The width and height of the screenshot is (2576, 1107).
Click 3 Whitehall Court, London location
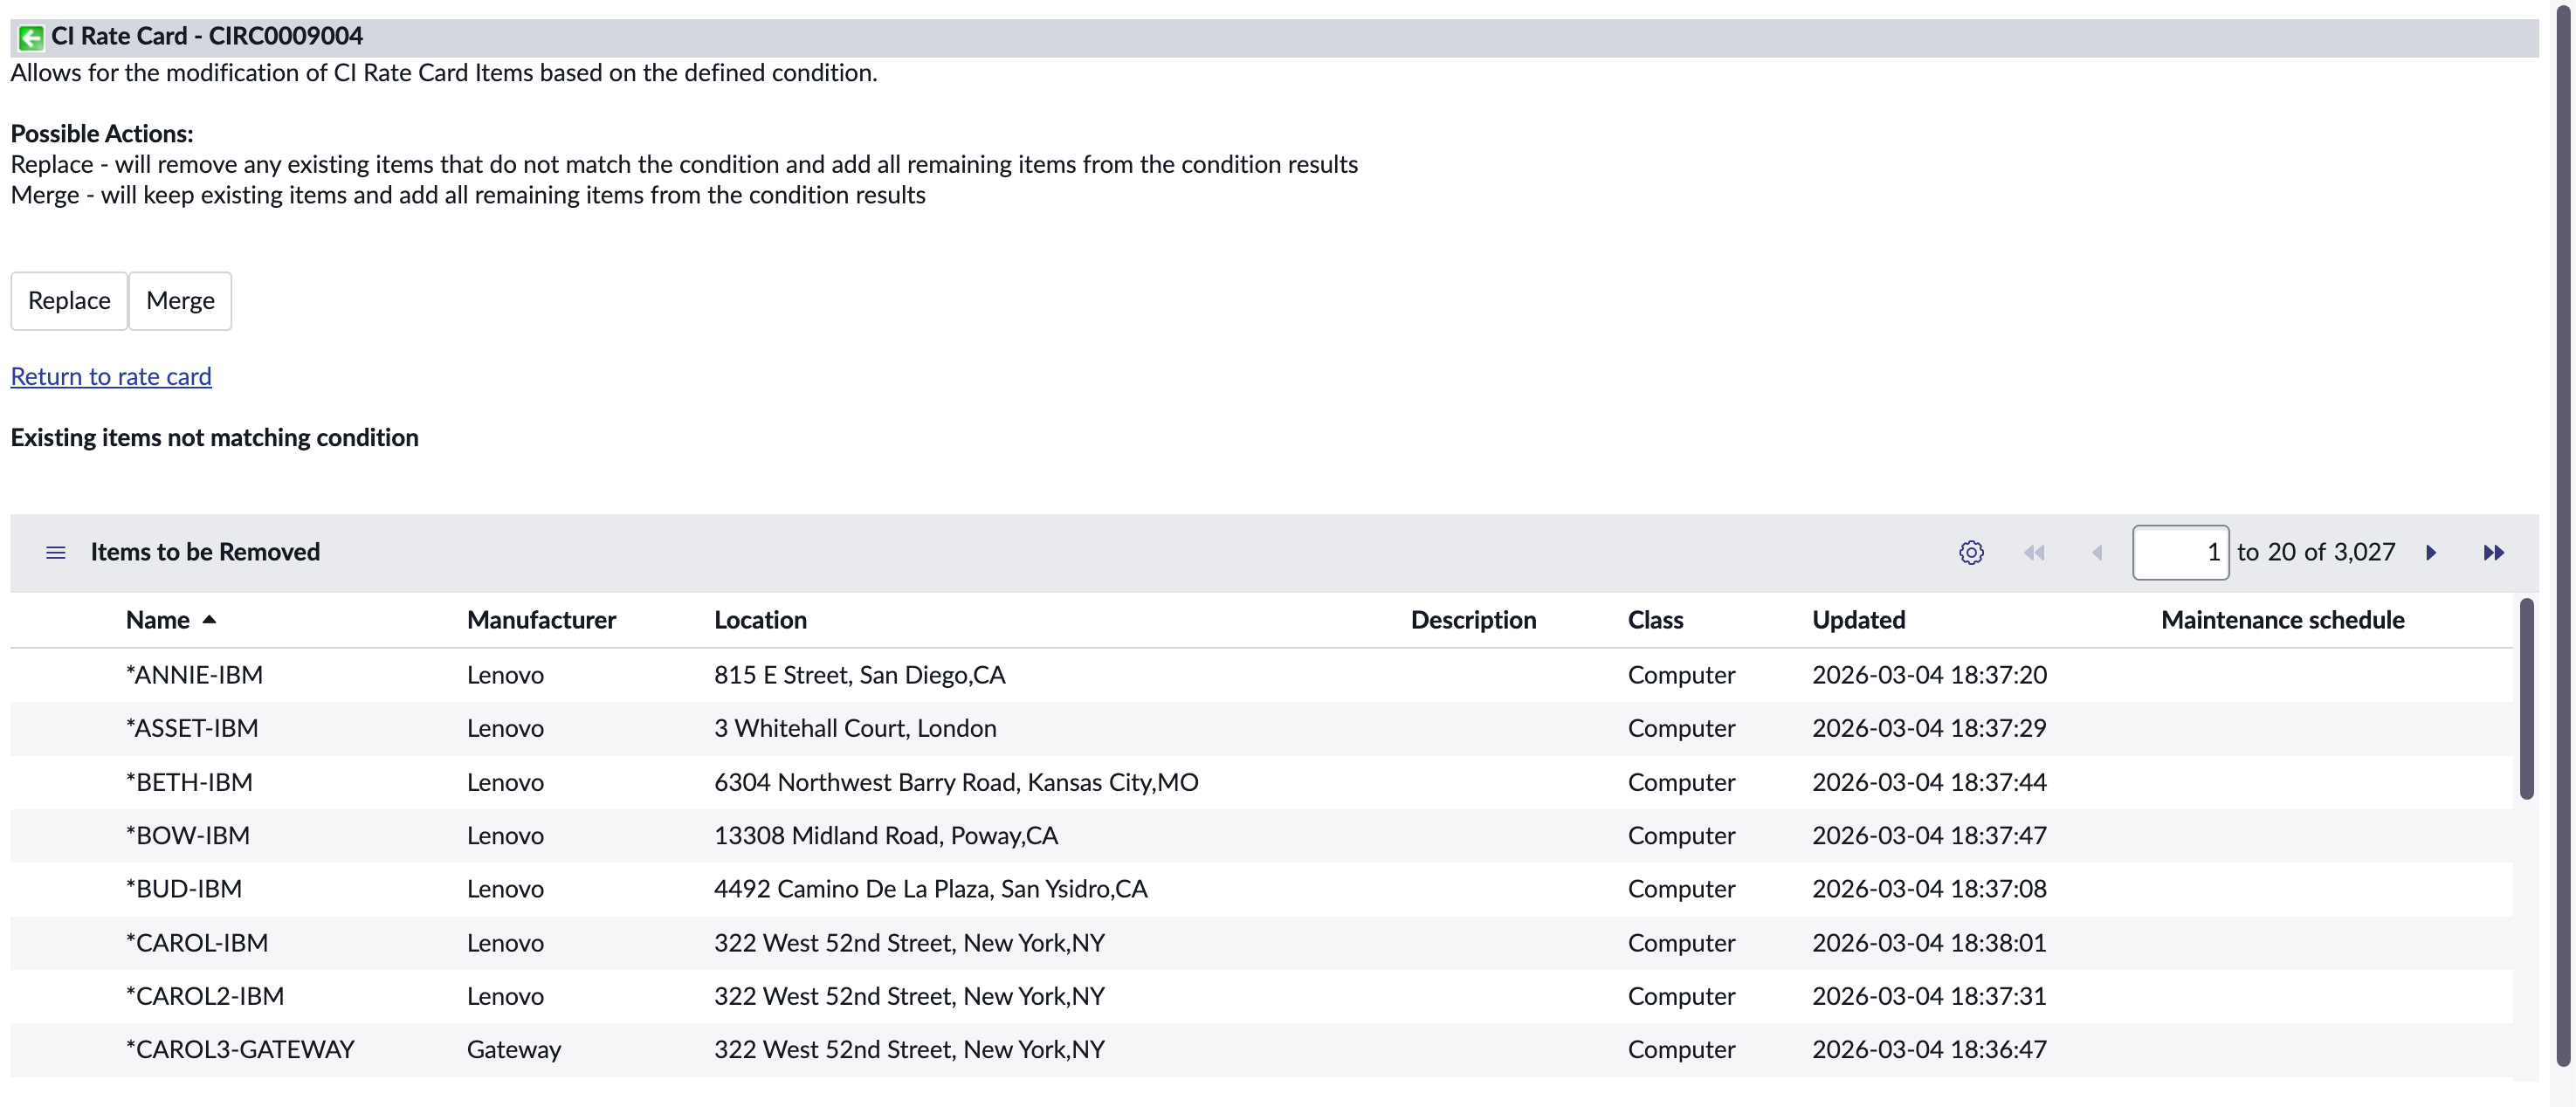(x=855, y=727)
